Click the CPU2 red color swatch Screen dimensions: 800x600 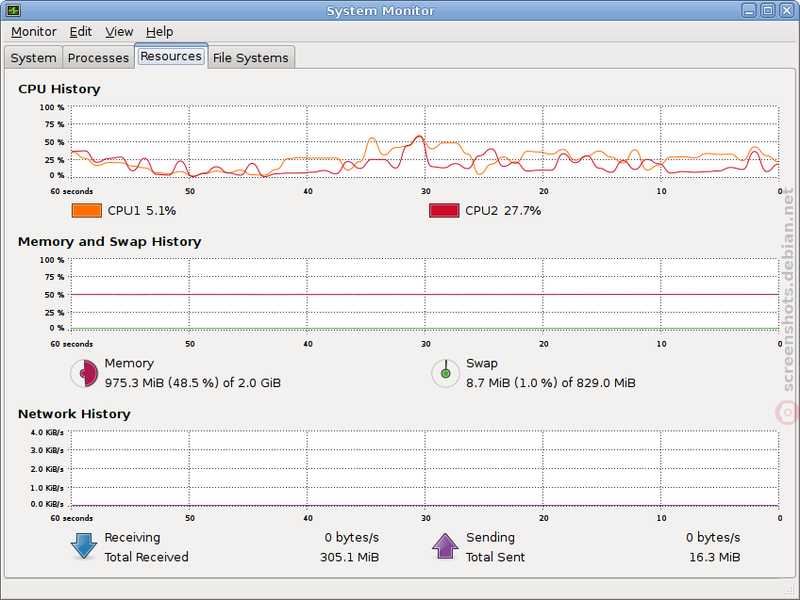pos(444,211)
